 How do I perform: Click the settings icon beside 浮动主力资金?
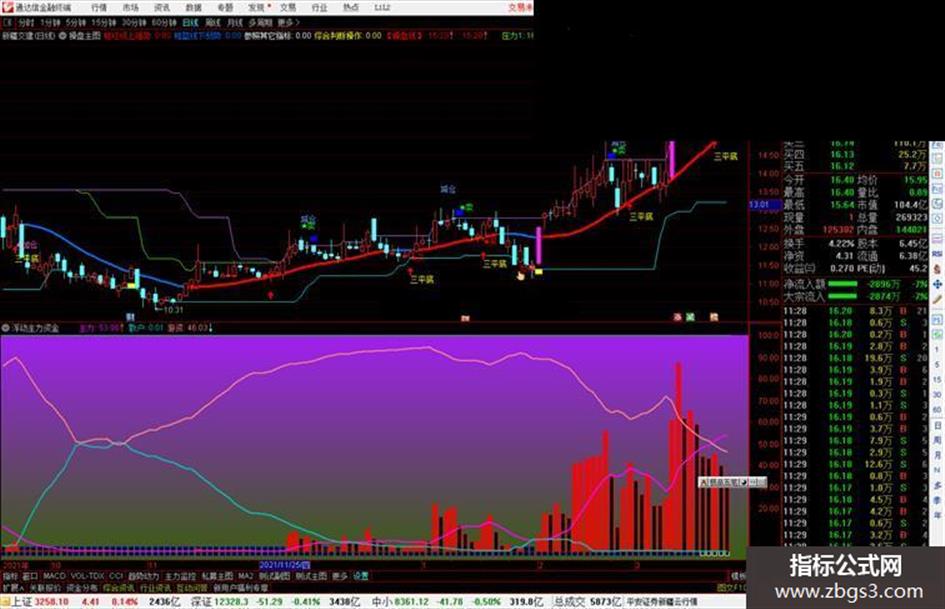5,329
